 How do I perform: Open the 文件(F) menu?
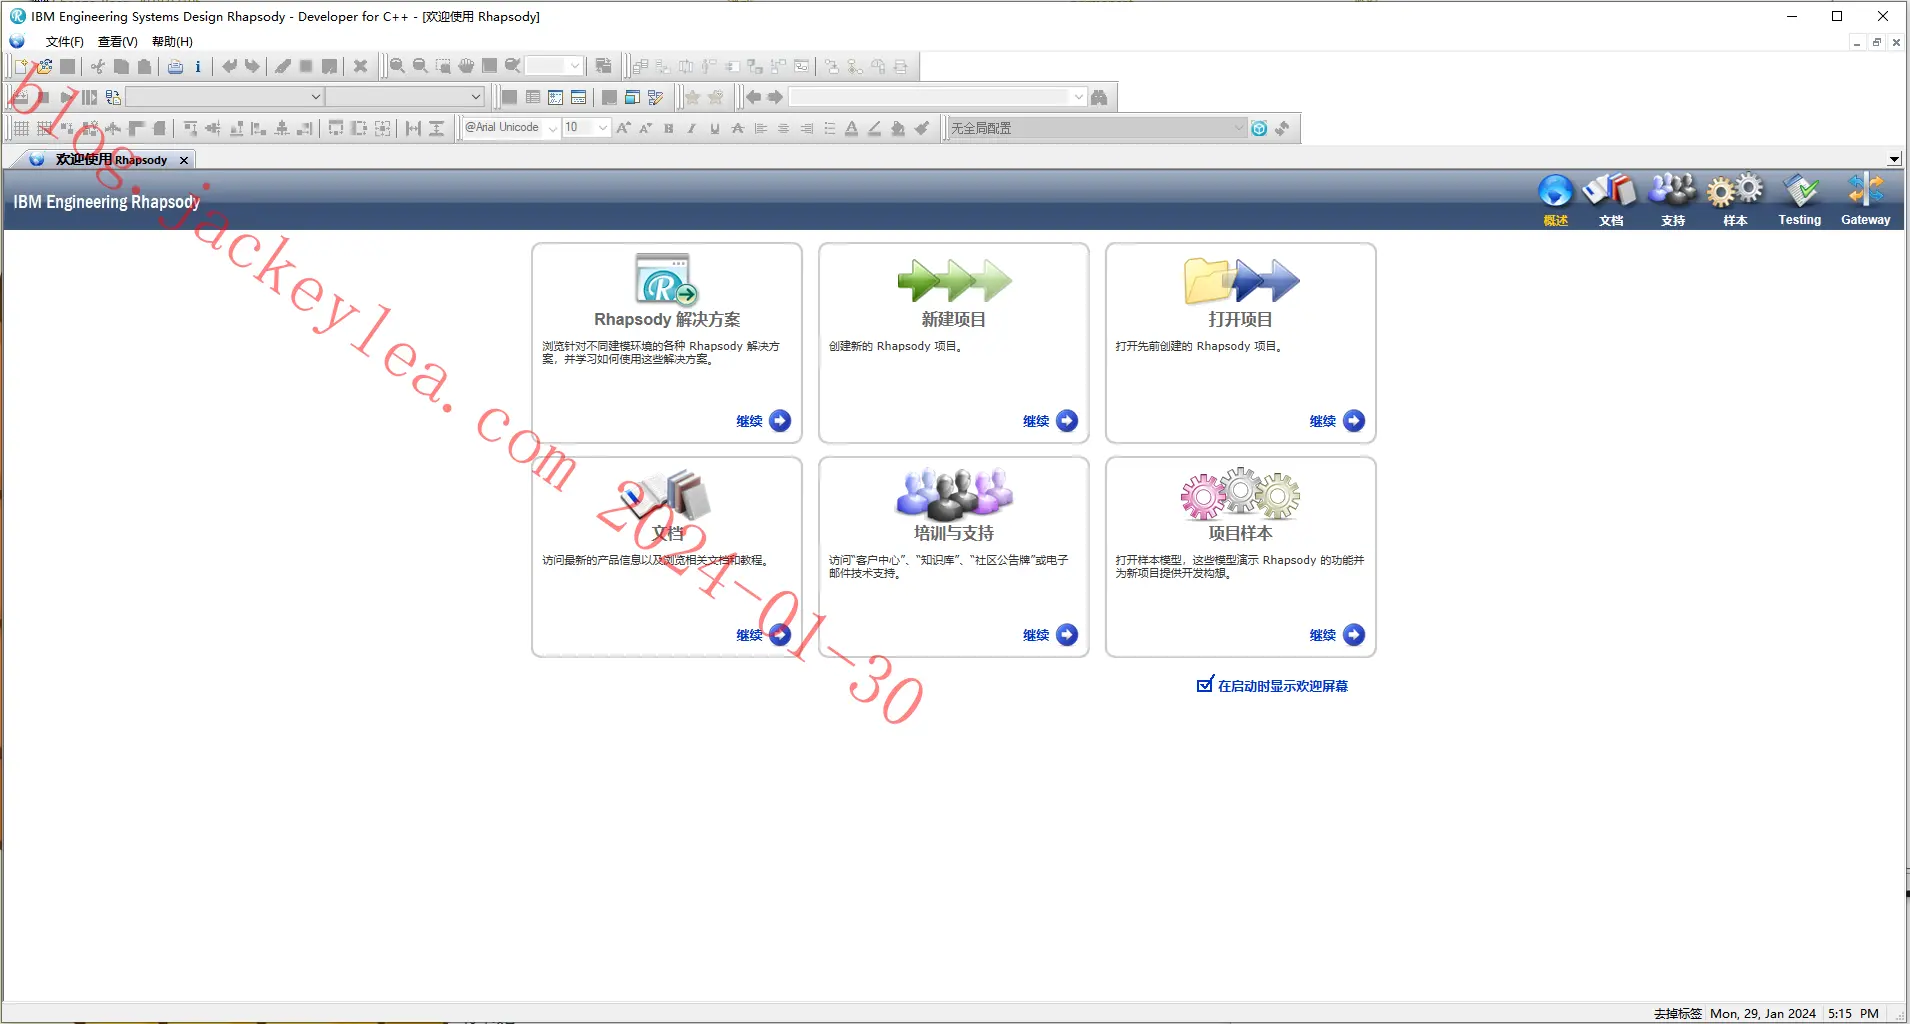point(65,42)
